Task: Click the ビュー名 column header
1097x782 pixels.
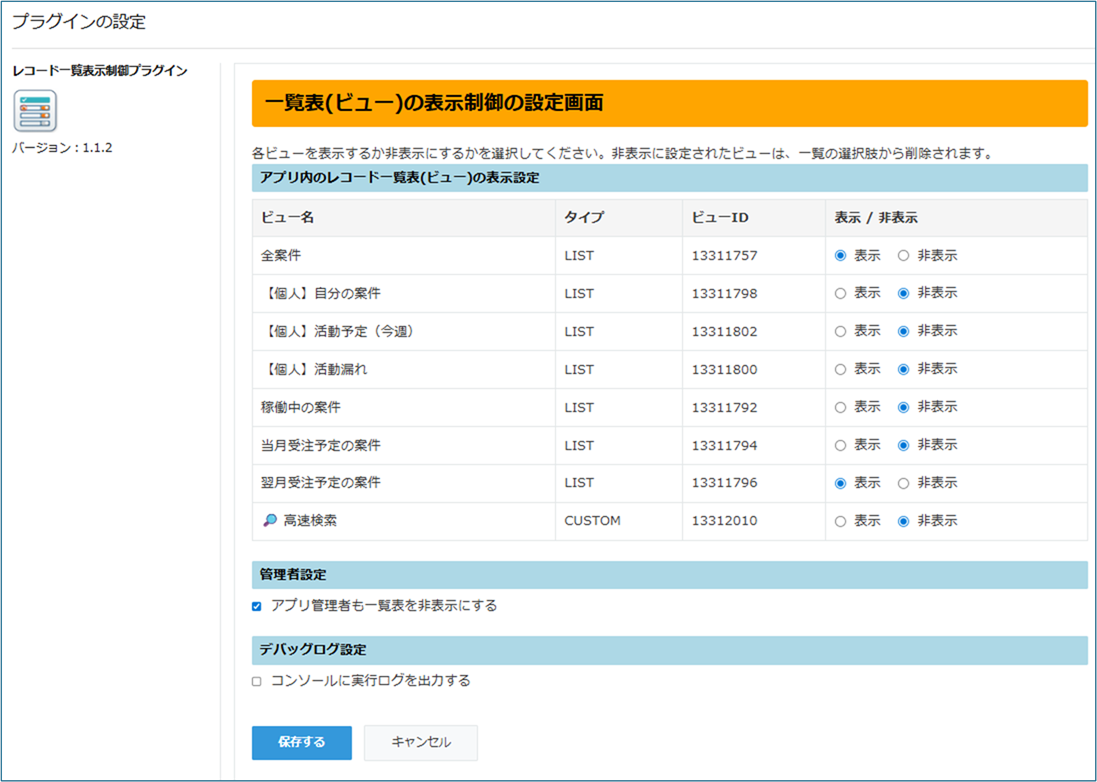Action: 288,218
